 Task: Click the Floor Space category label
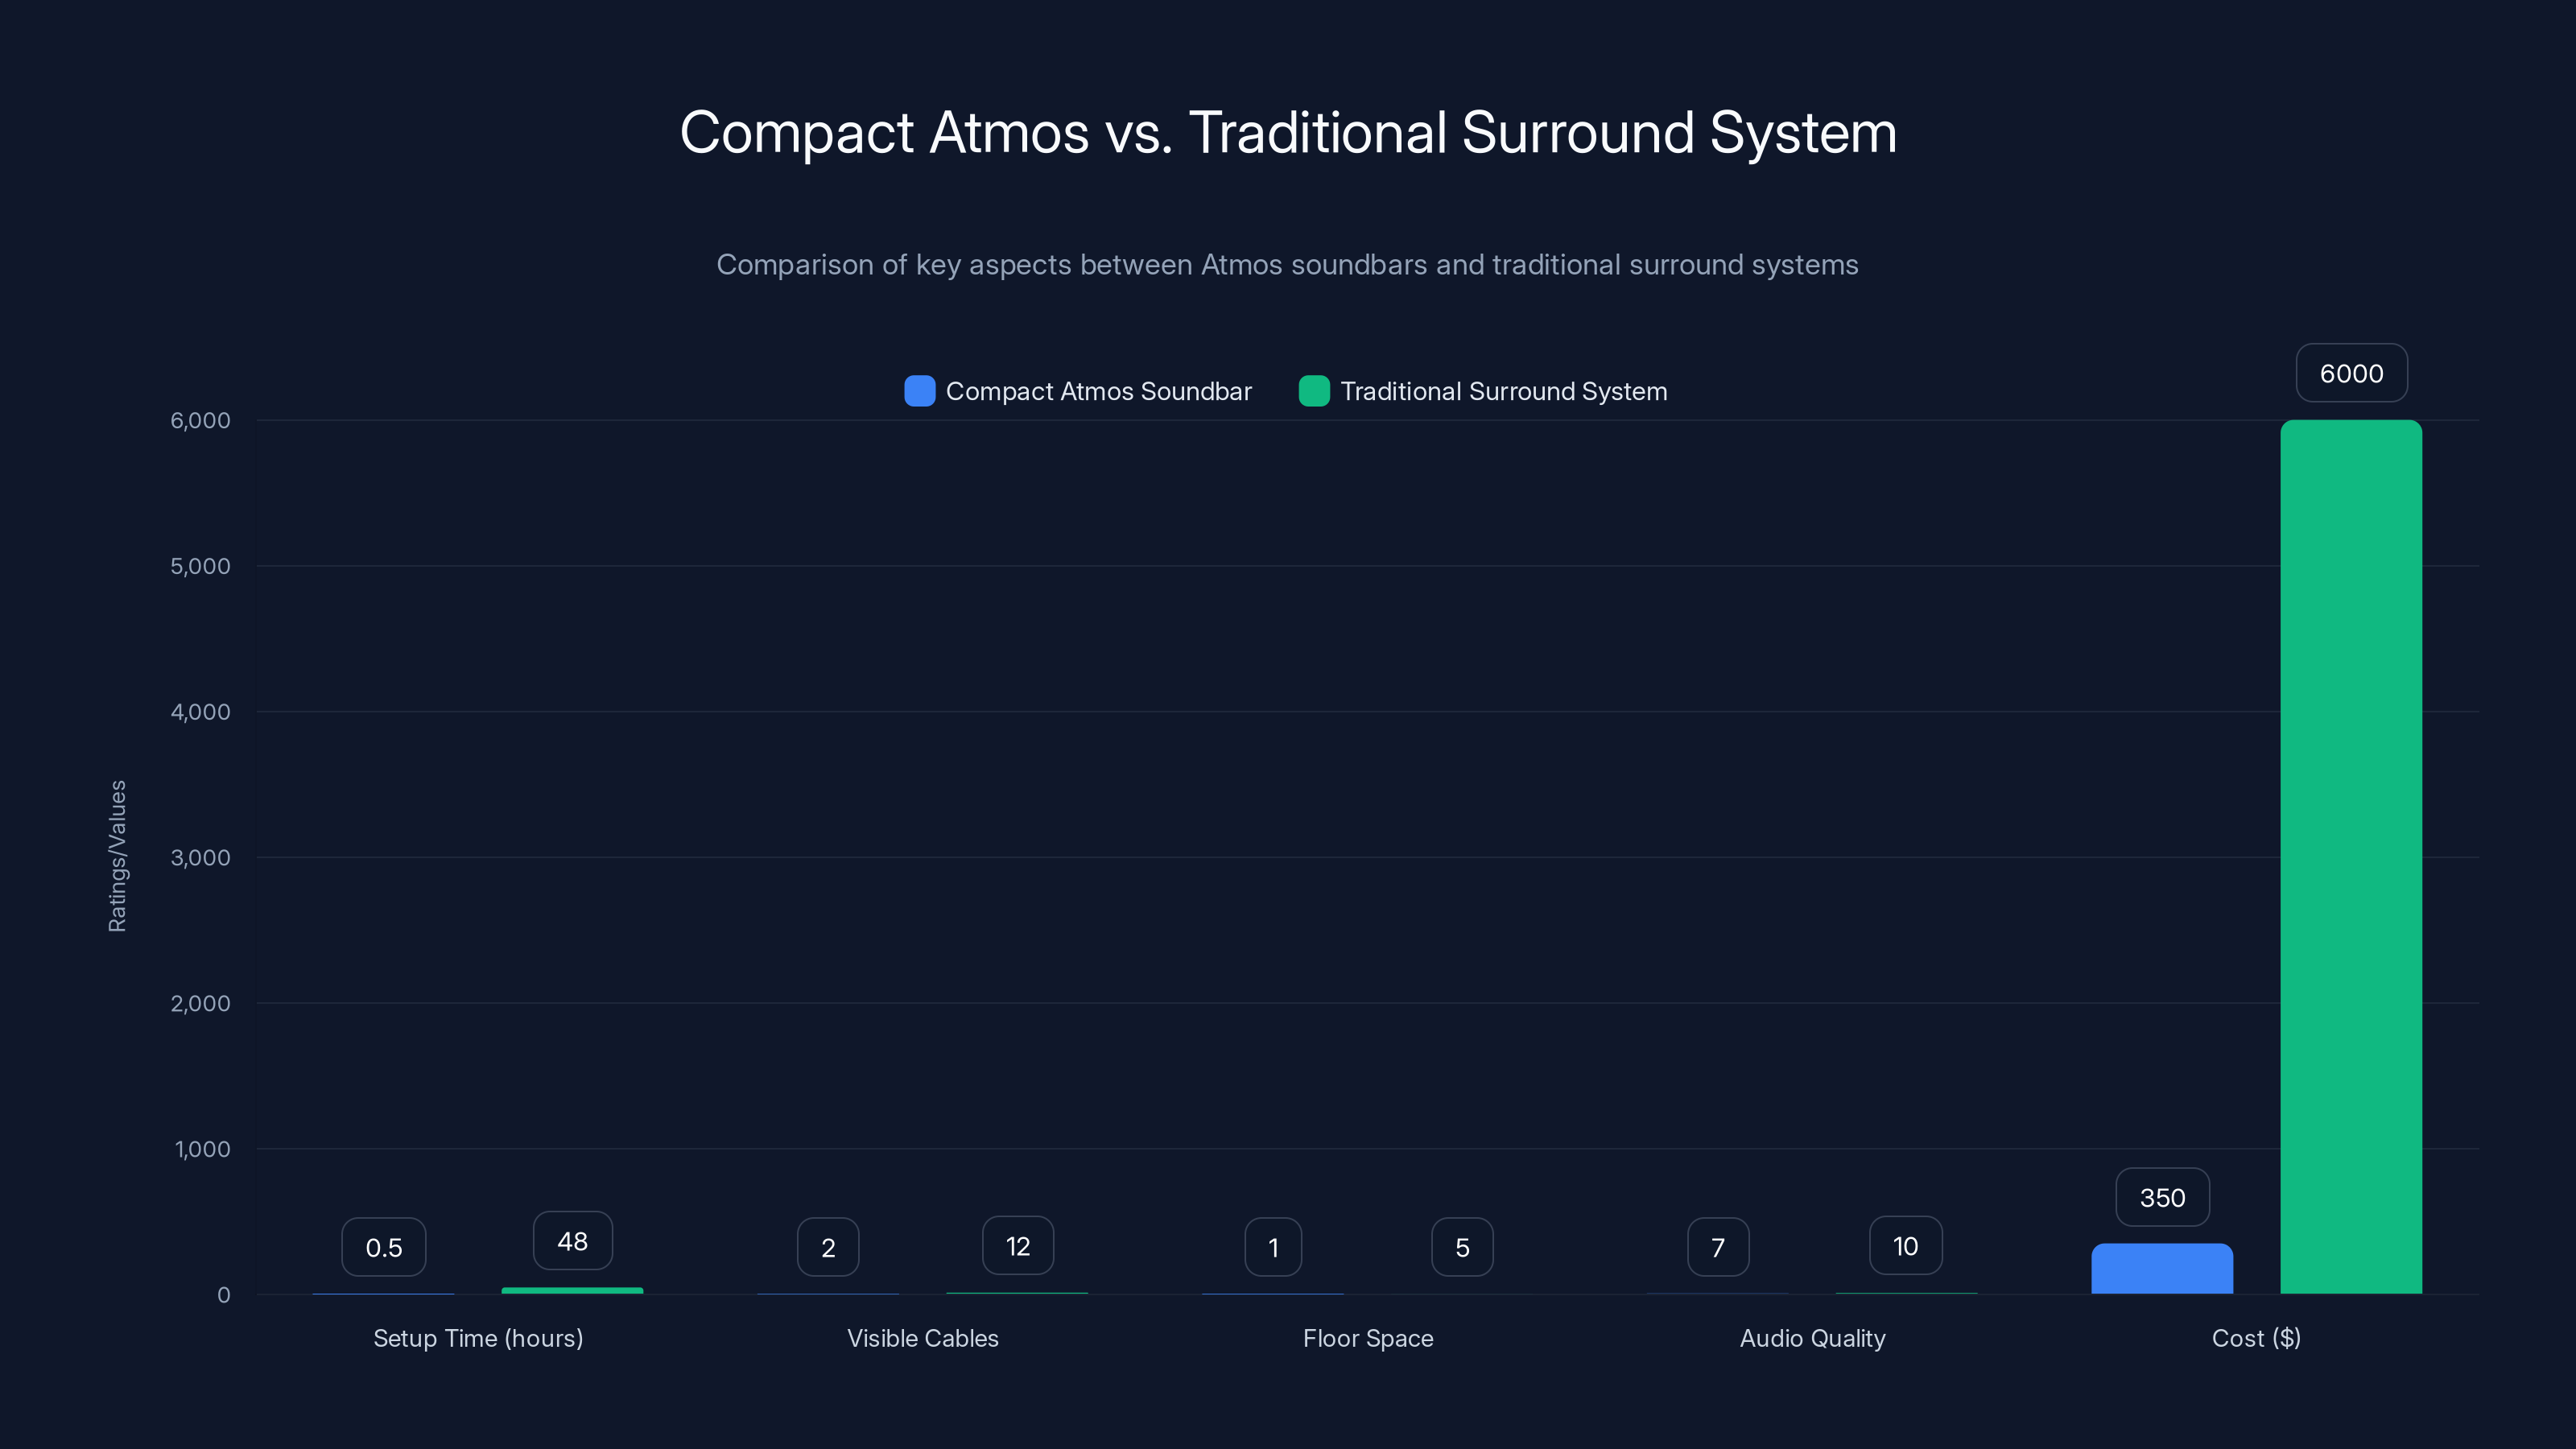coord(1368,1338)
